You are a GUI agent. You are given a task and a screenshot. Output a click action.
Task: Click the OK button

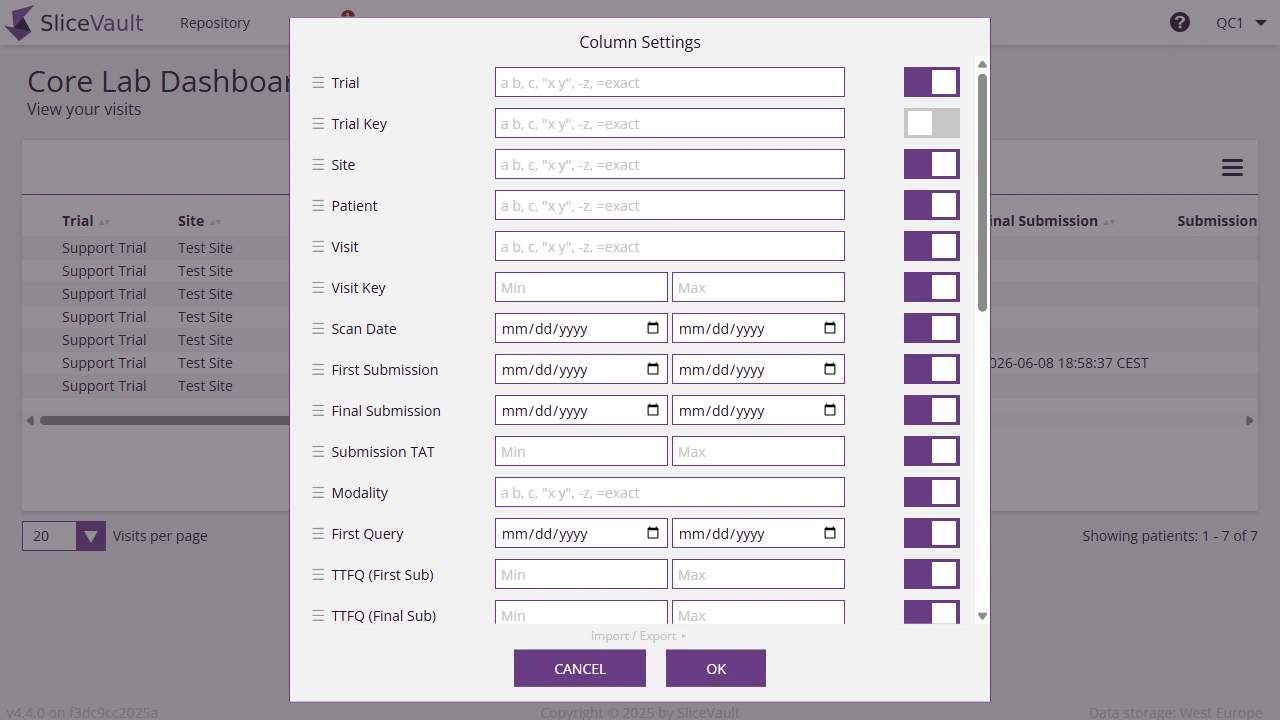(716, 669)
